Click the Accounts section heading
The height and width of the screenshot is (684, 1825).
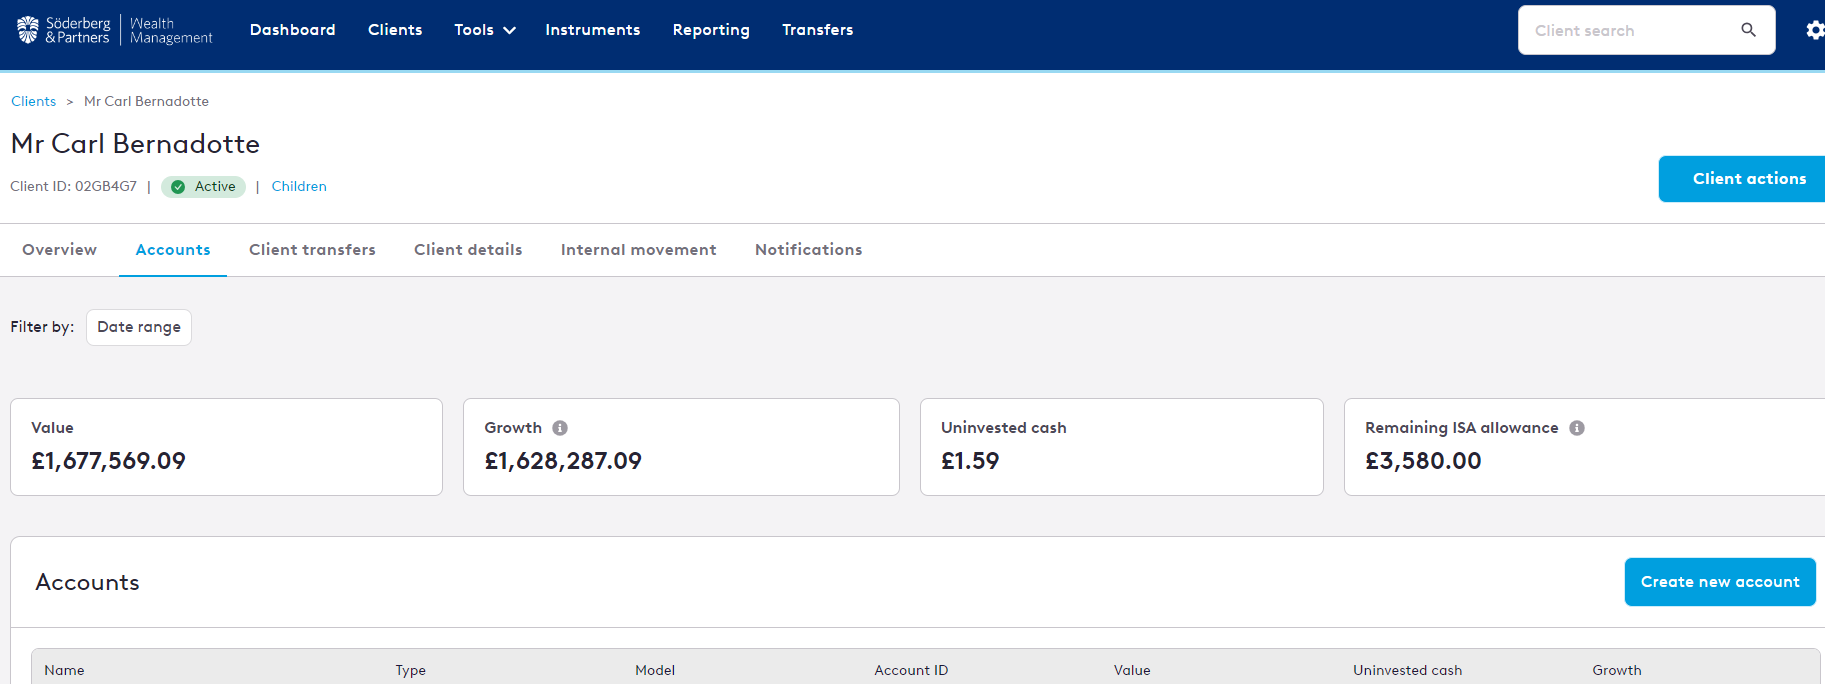tap(87, 582)
